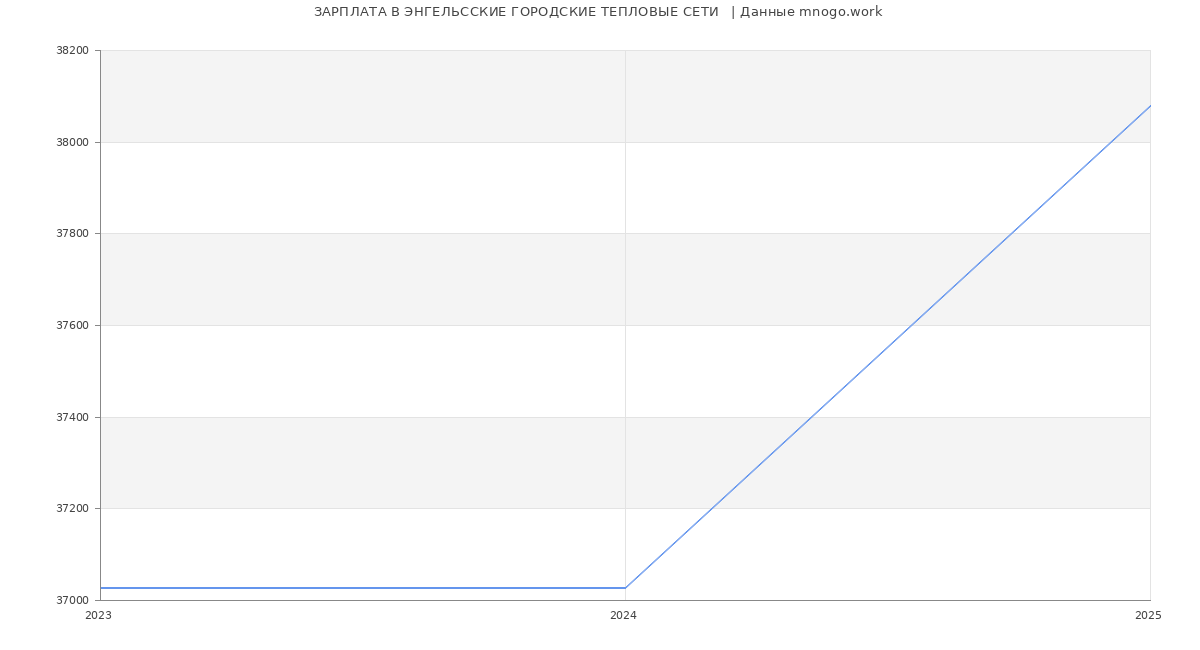Select the 37200 y-axis label

[x=72, y=509]
